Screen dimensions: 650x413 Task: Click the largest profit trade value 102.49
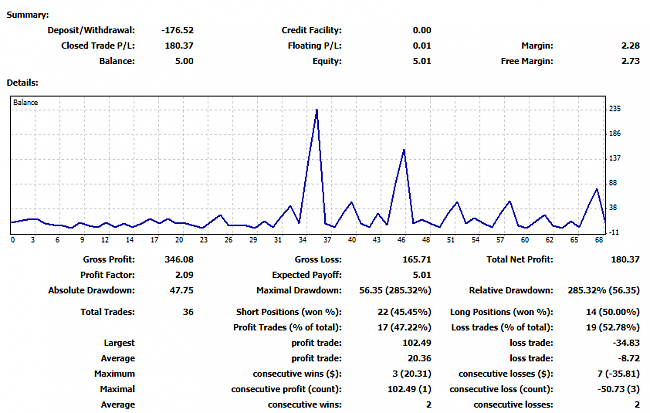coord(417,343)
